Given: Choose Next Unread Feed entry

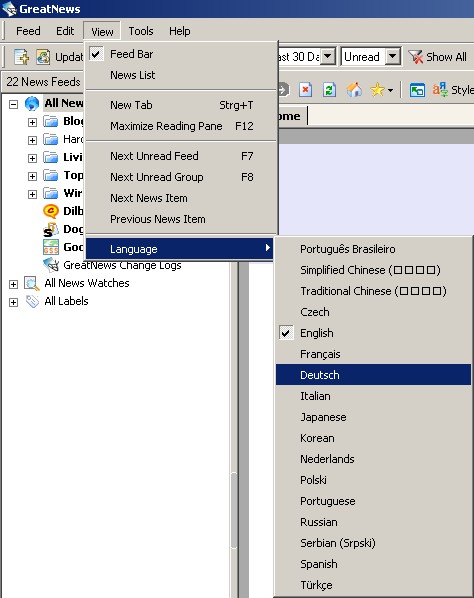Looking at the screenshot, I should click(182, 156).
